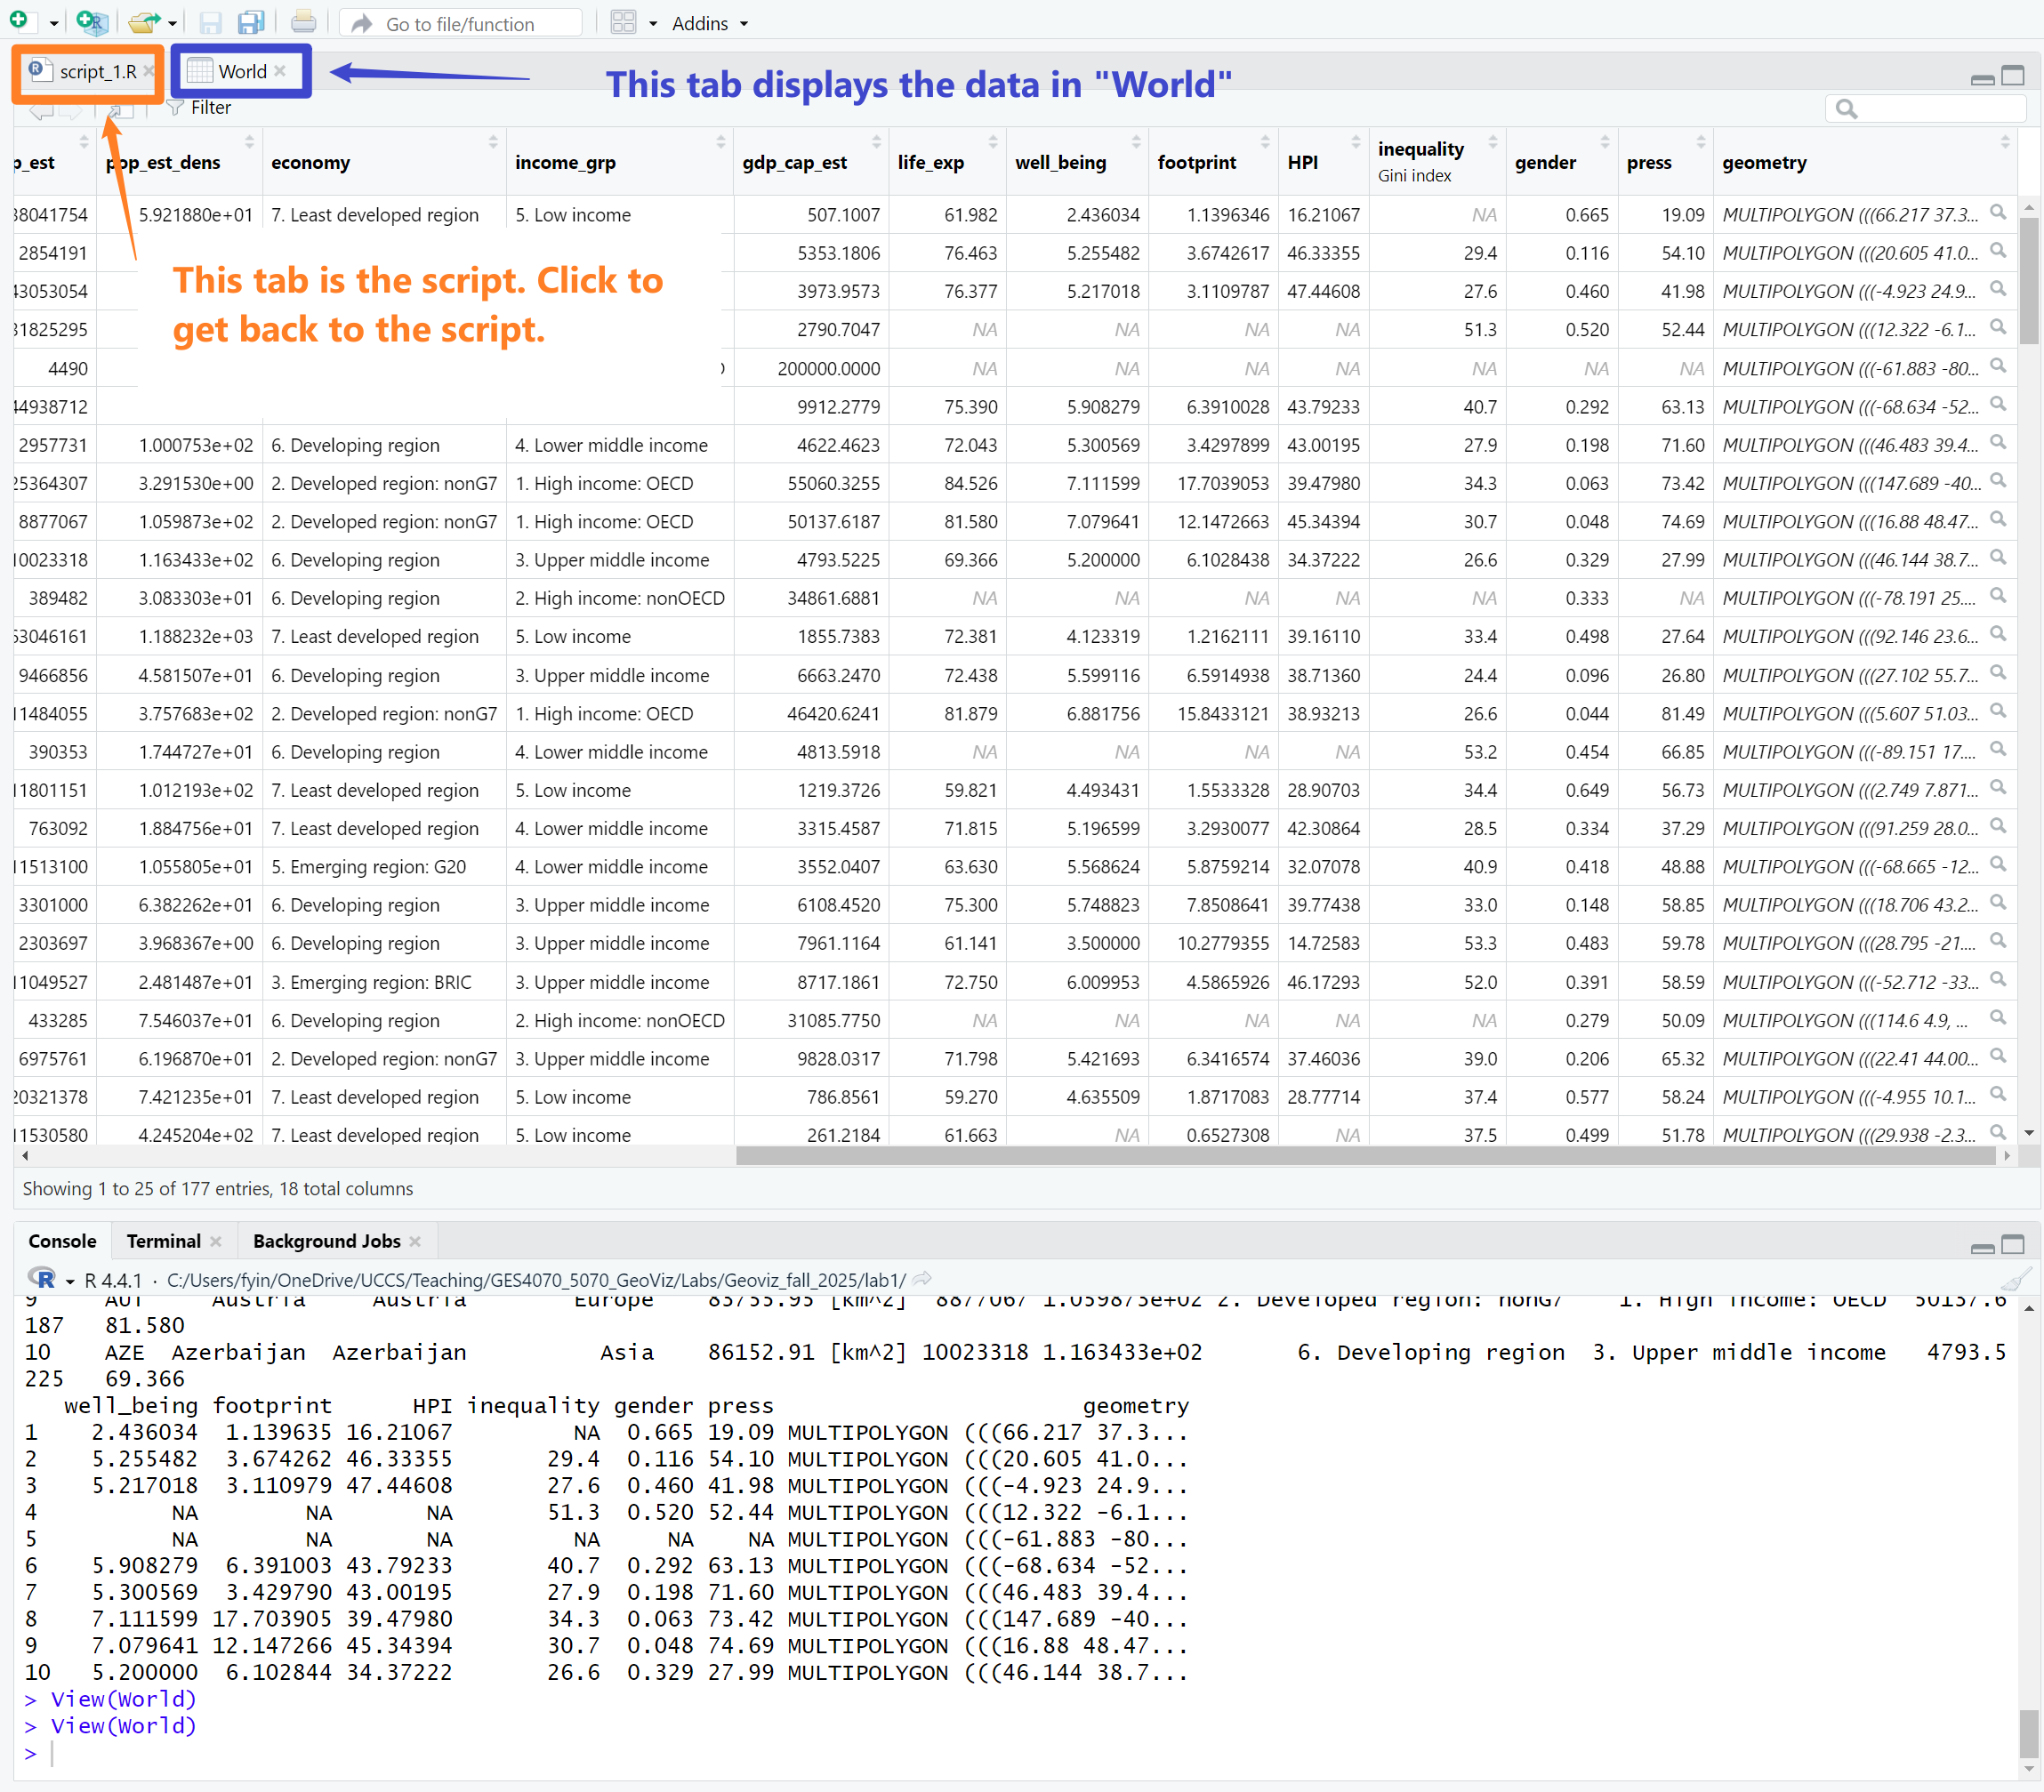Image resolution: width=2044 pixels, height=1792 pixels.
Task: Switch to the Terminal tab
Action: pyautogui.click(x=163, y=1241)
